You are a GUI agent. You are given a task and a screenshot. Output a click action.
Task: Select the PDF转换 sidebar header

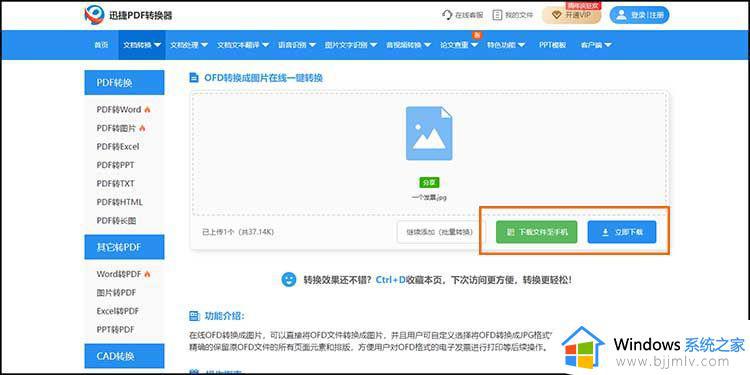coord(124,83)
